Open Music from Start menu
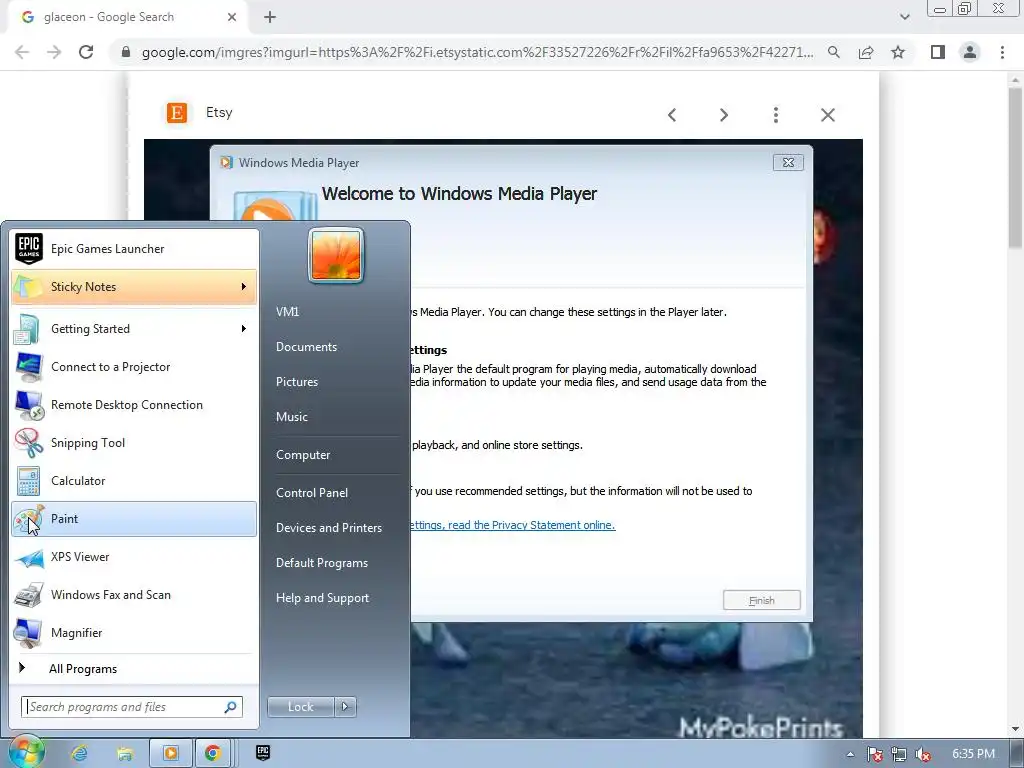The height and width of the screenshot is (768, 1024). (x=291, y=417)
